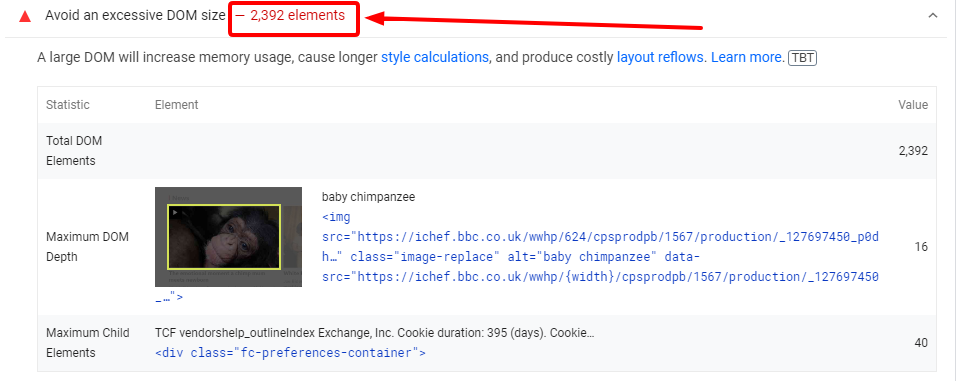Click the audit title Avoid an excessive DOM size
This screenshot has height=381, width=956.
coord(135,16)
